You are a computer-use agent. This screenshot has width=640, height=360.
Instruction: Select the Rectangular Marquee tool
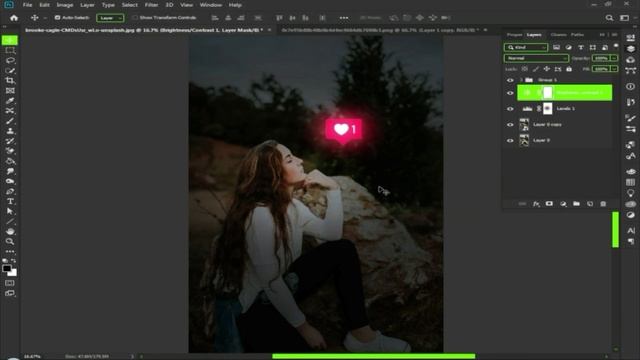tap(10, 50)
